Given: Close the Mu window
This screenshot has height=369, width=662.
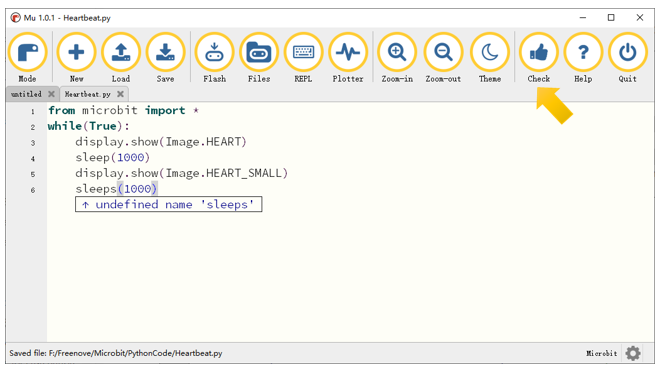Looking at the screenshot, I should (x=640, y=18).
